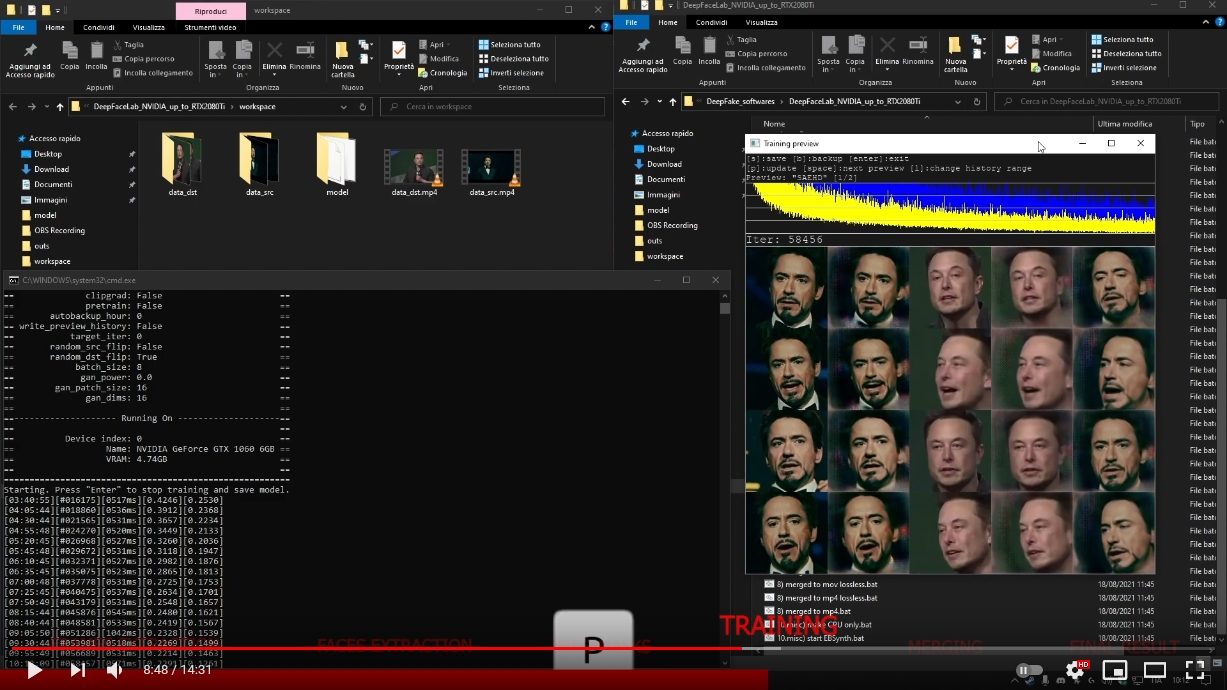Click Copia percorso in the workspace window
The height and width of the screenshot is (690, 1227).
tap(143, 59)
